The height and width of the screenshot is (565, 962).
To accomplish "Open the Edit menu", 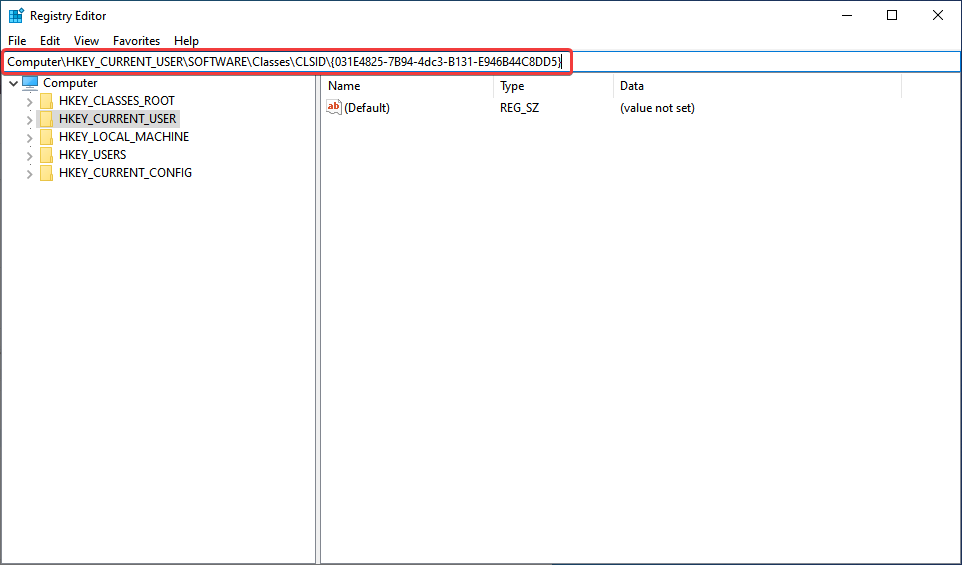I will point(50,40).
